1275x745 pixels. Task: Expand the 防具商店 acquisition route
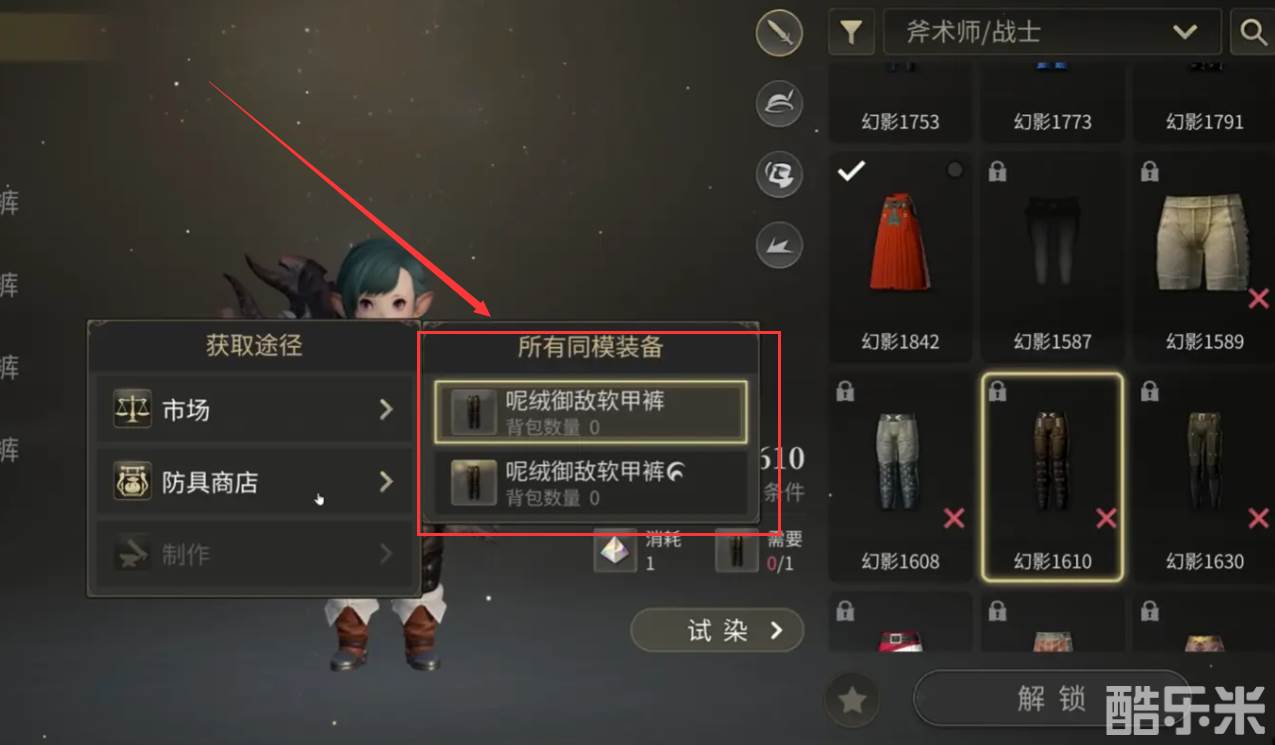tap(253, 482)
